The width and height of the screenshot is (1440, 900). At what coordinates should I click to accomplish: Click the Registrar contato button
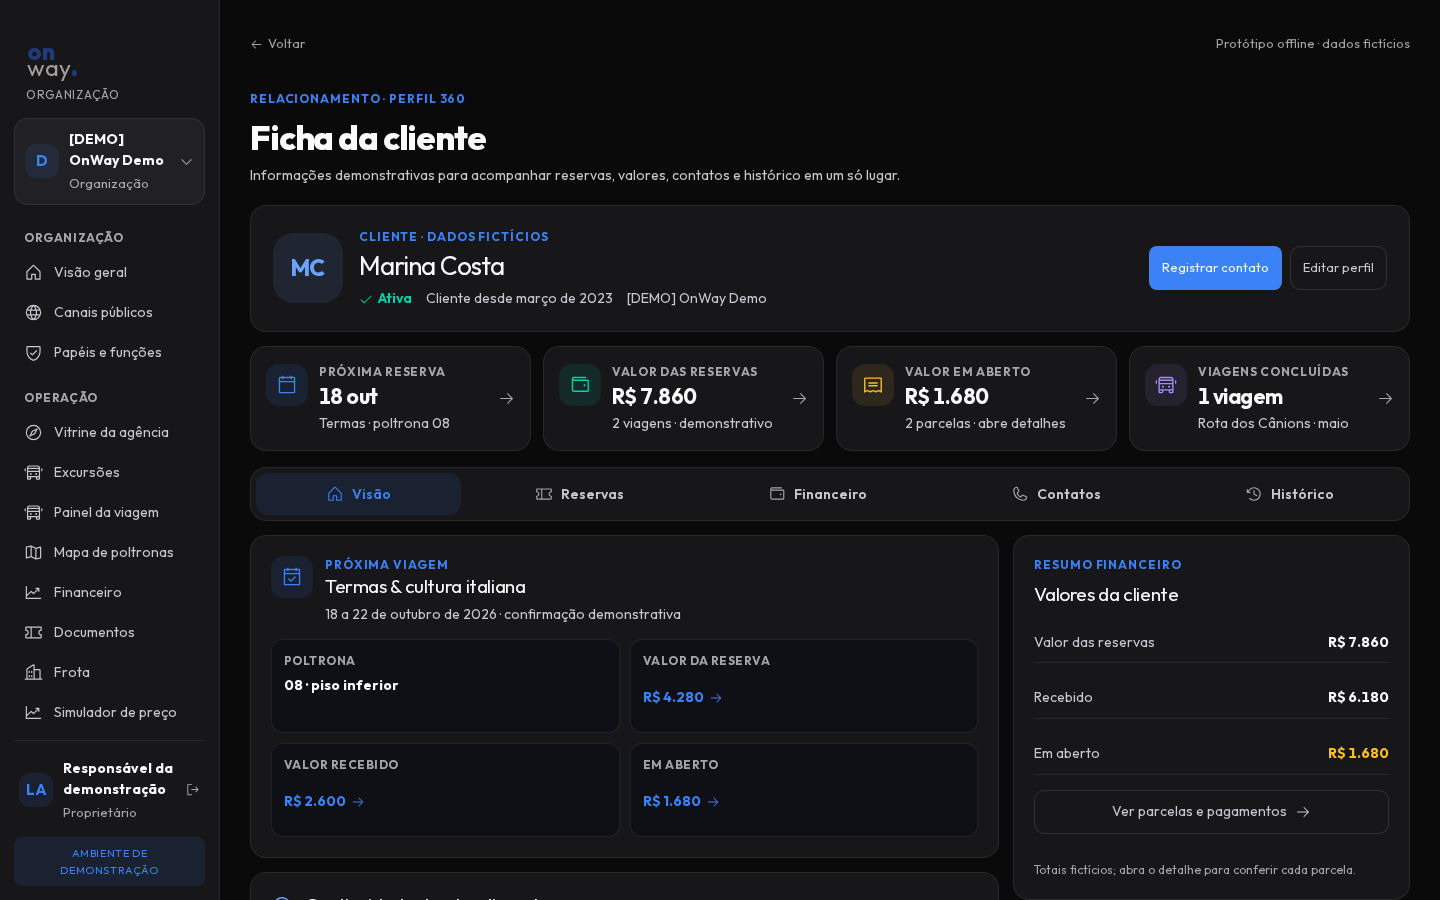pos(1215,268)
